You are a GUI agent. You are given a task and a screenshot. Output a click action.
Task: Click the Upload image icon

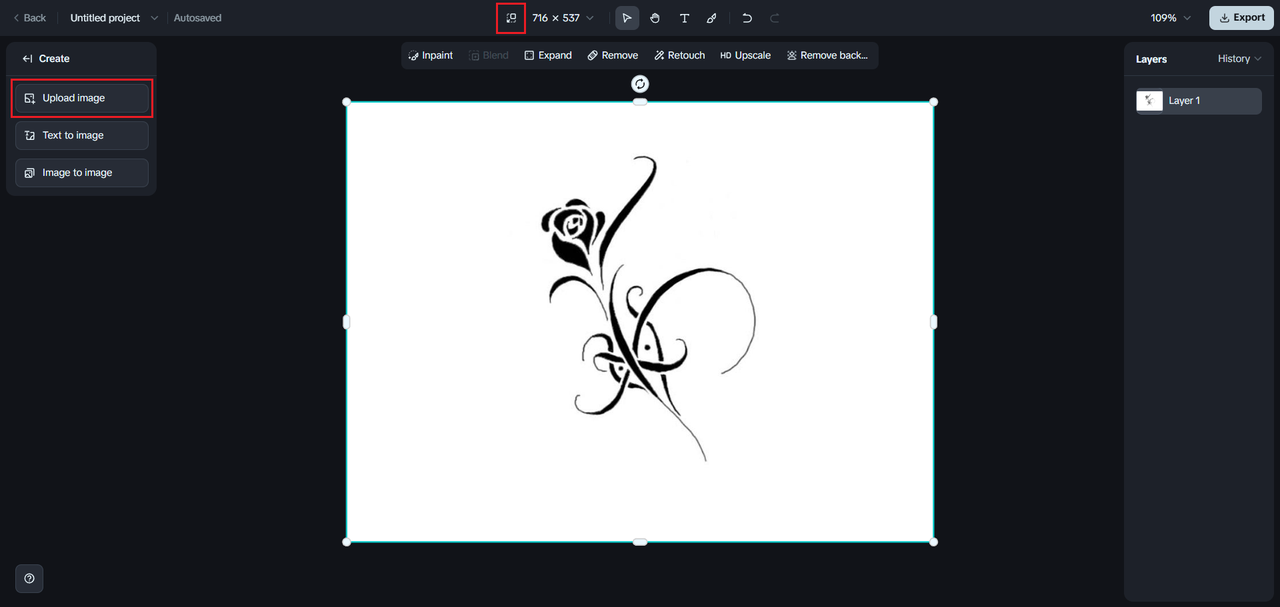(x=30, y=98)
